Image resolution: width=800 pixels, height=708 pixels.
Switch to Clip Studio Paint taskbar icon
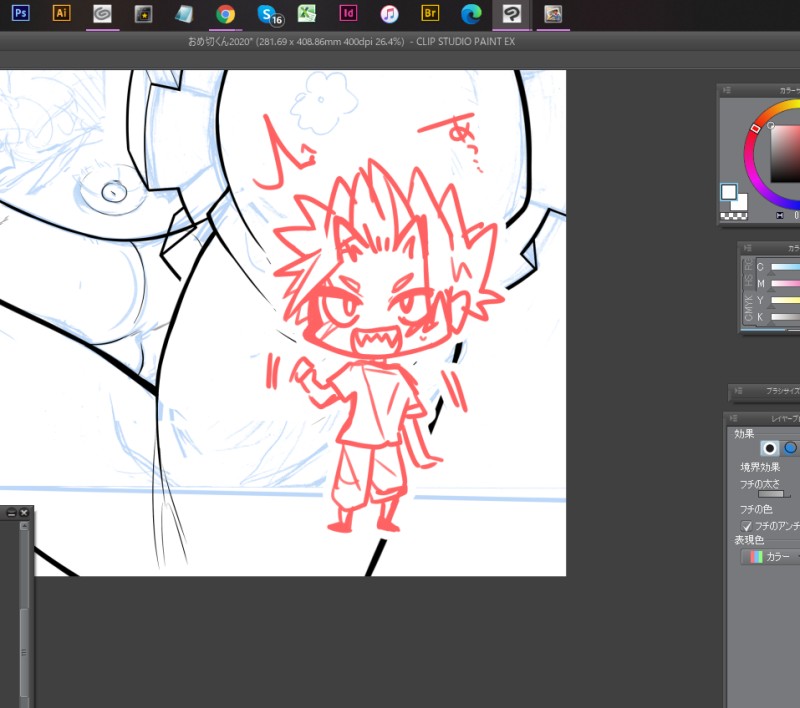[x=512, y=14]
